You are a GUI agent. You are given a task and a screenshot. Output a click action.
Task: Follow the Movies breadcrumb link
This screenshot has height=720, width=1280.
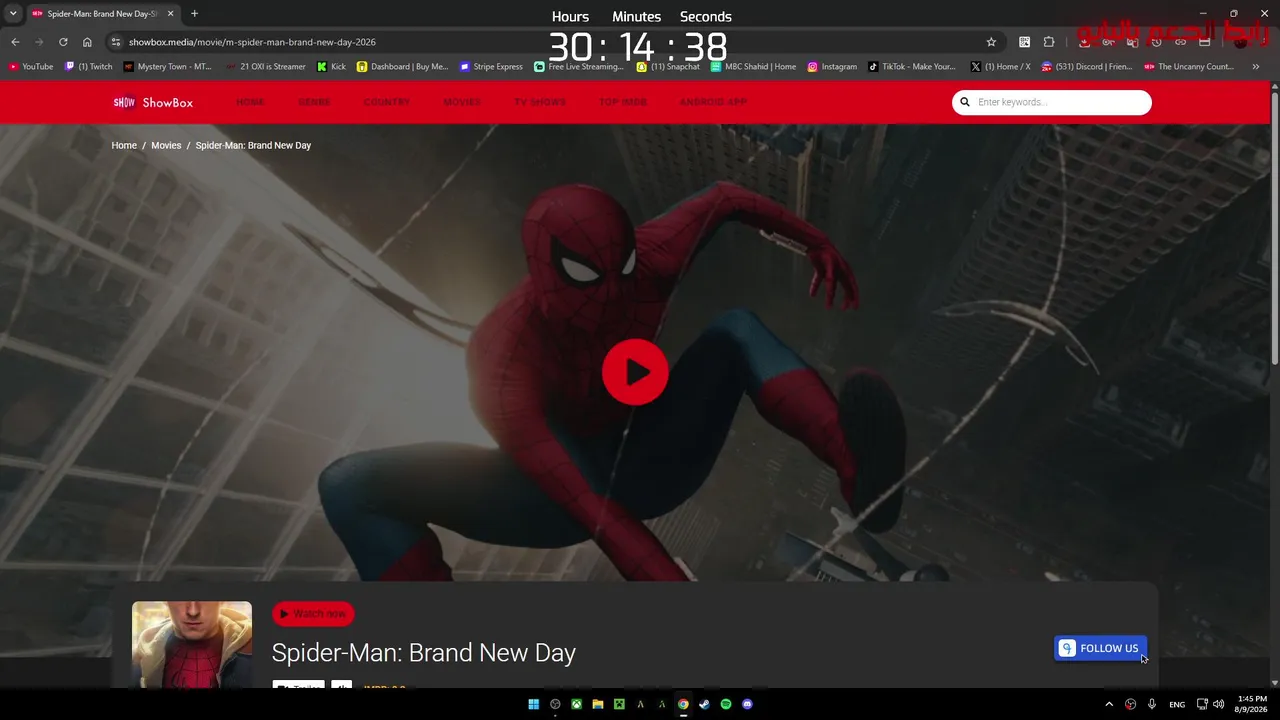(x=166, y=145)
